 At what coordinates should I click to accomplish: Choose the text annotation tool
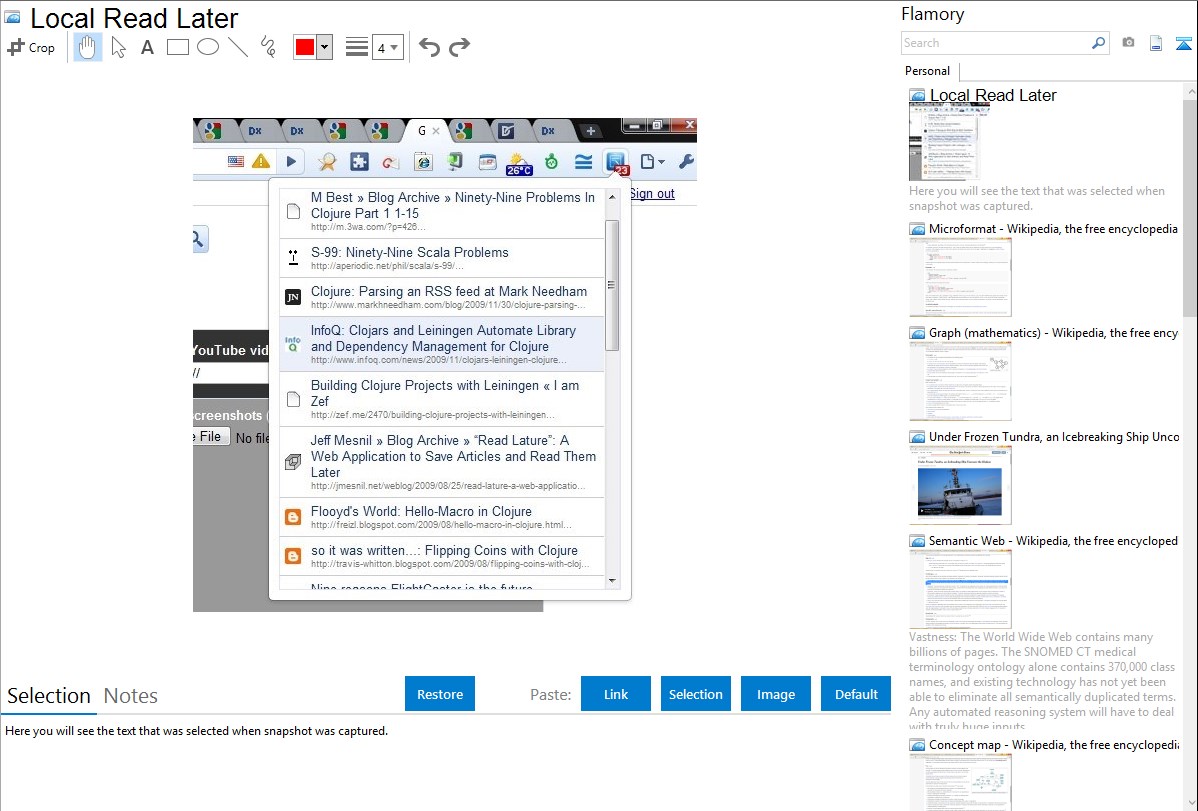point(147,47)
